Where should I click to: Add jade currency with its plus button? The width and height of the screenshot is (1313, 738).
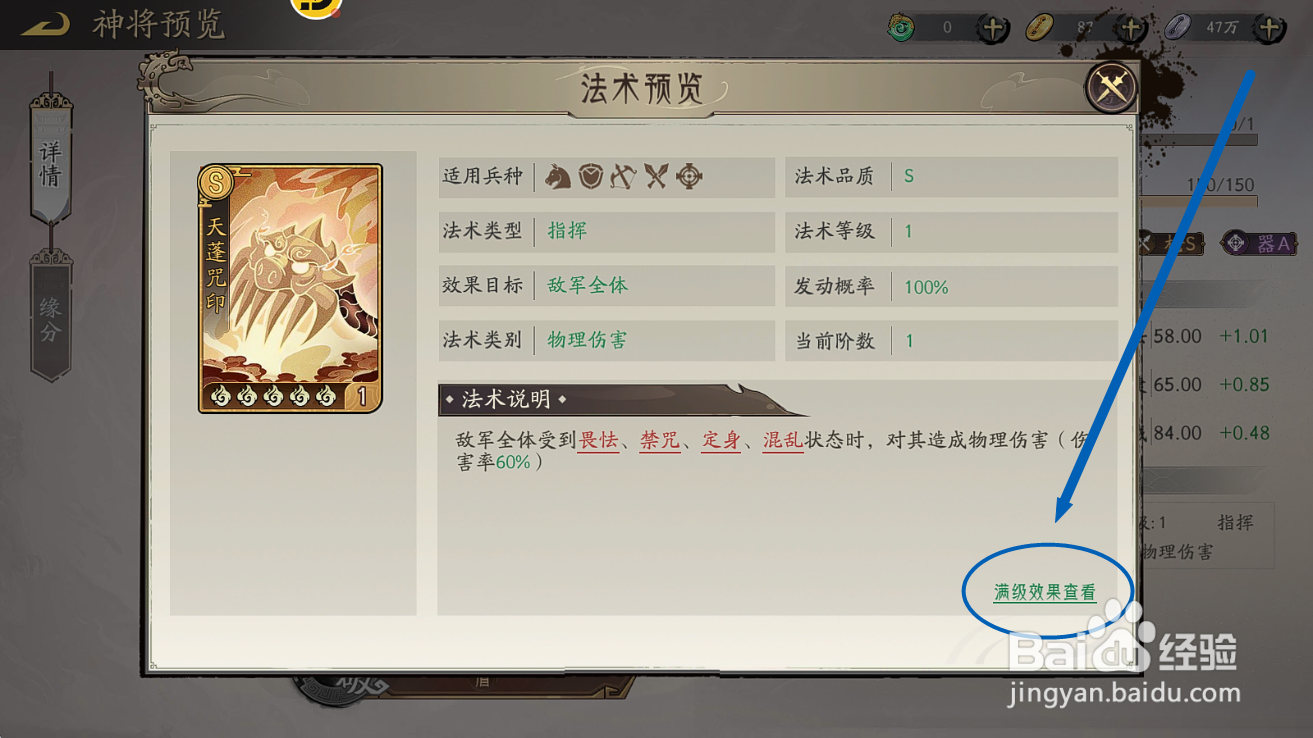point(992,28)
